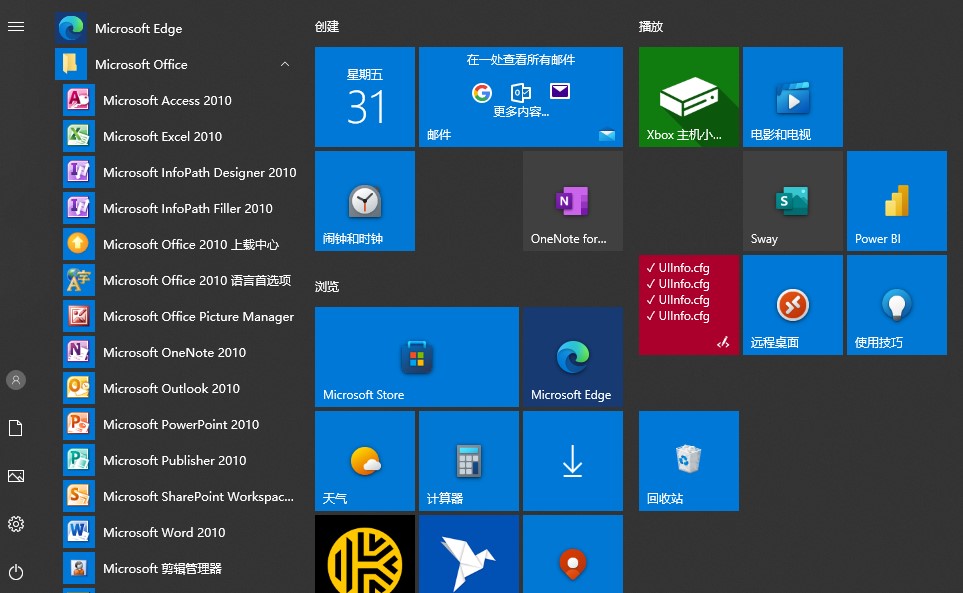963x593 pixels.
Task: Open Microsoft PowerPoint 2010
Action: [x=180, y=424]
